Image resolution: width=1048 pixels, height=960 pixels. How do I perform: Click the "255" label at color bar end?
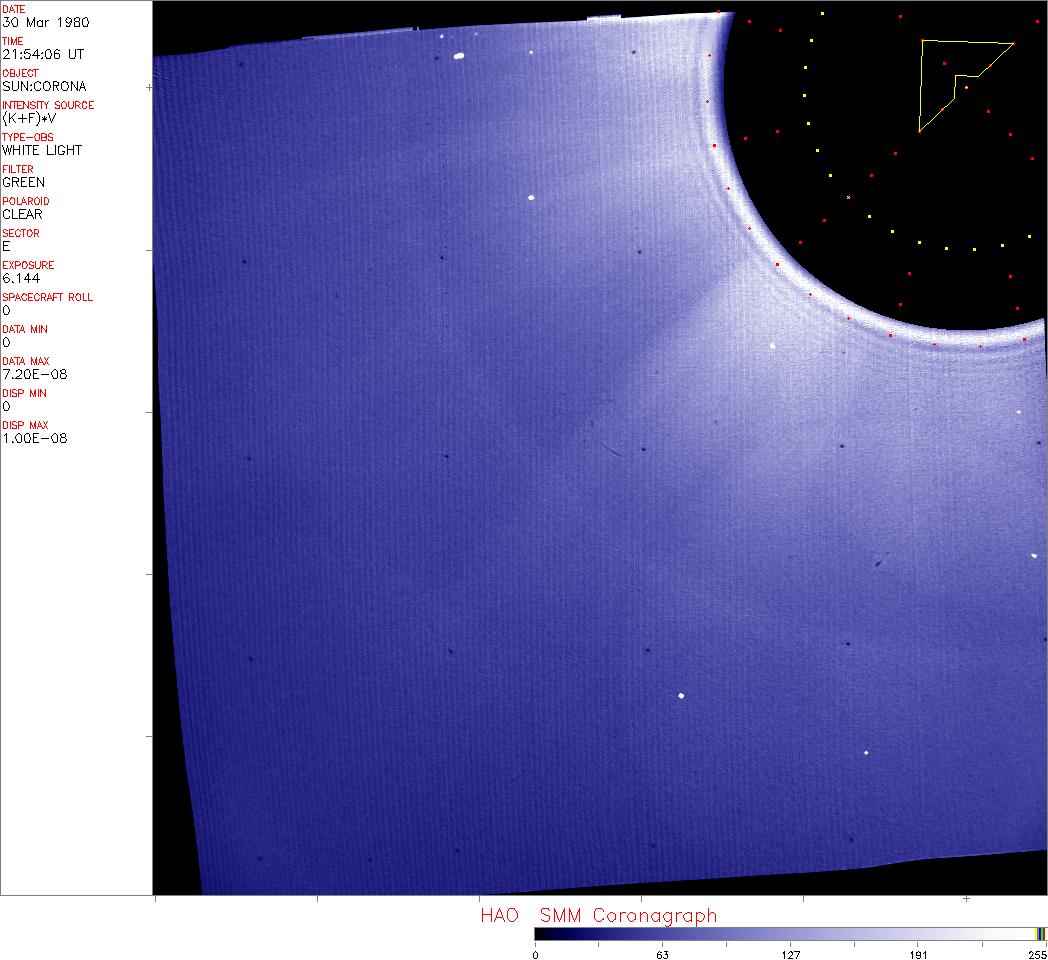[x=1036, y=954]
